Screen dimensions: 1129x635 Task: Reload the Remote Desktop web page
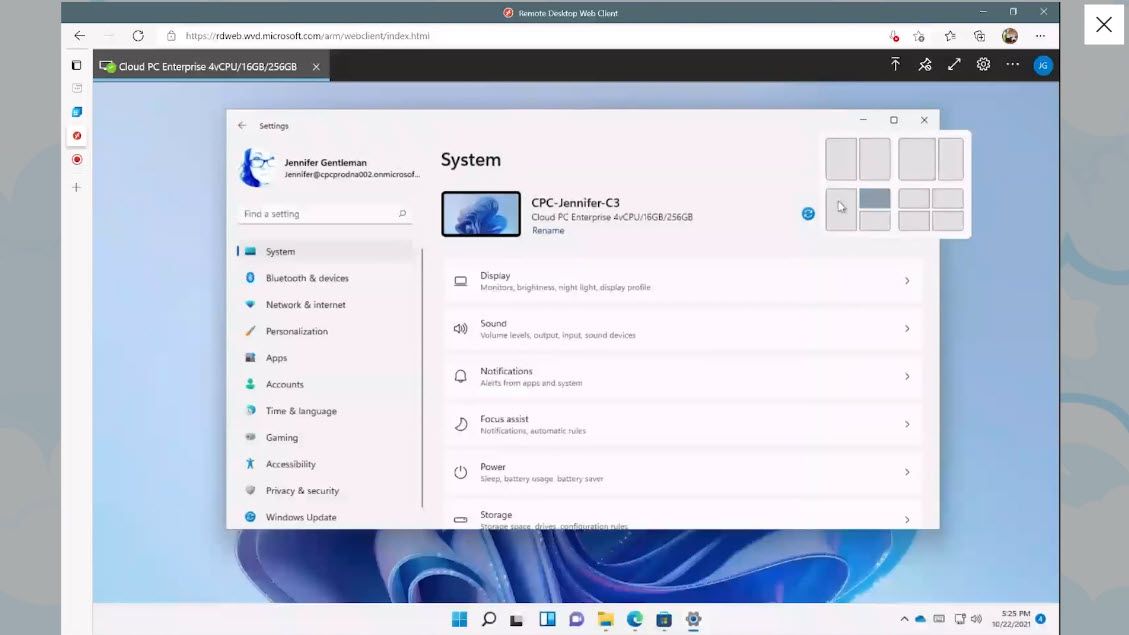pos(138,35)
